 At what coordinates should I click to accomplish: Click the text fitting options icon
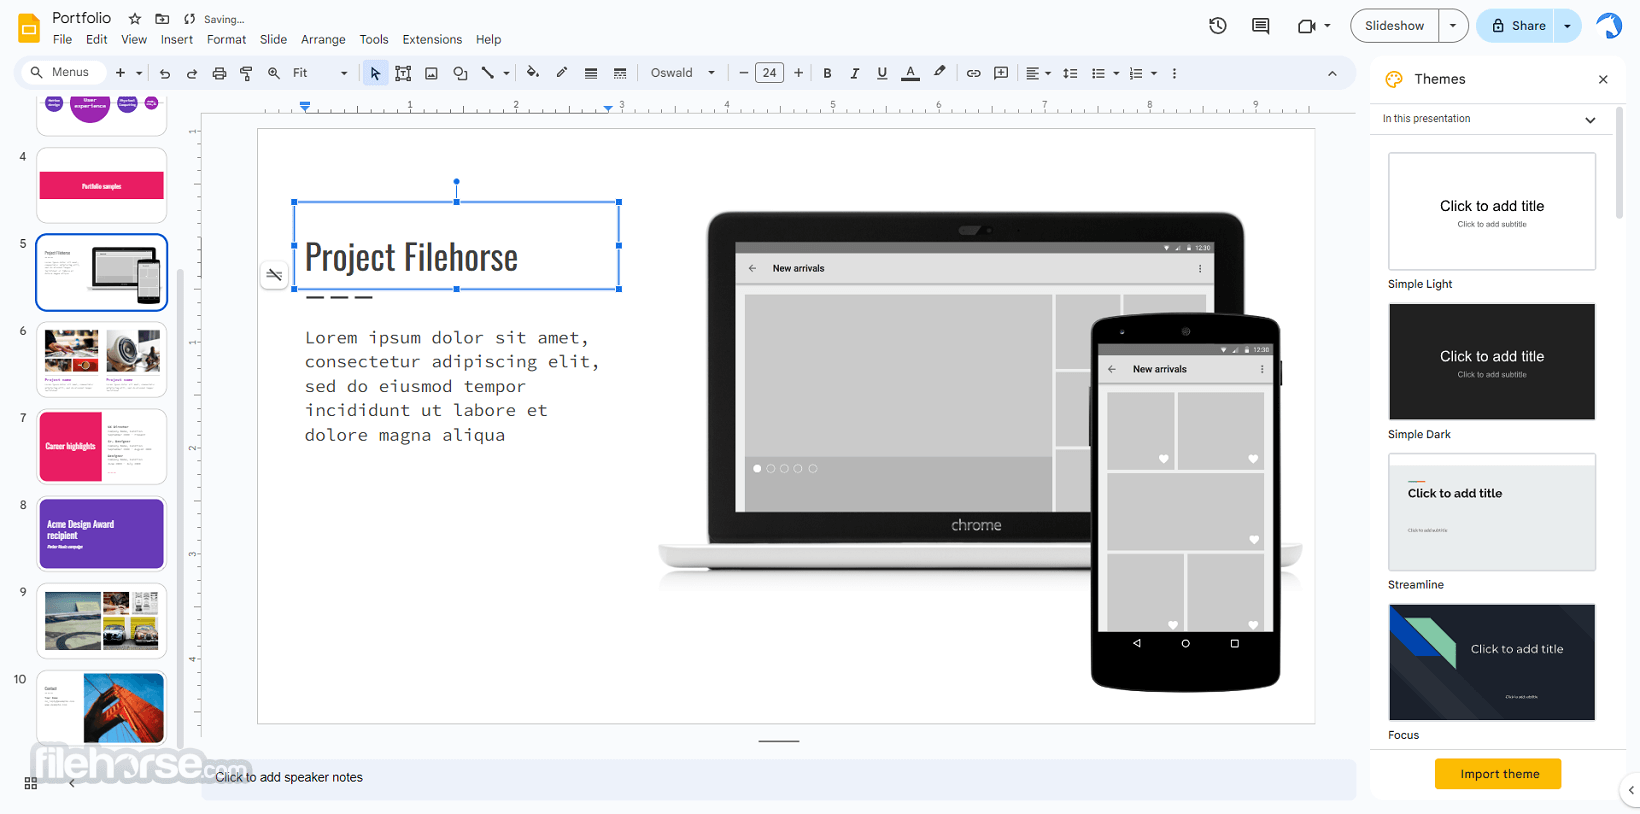click(274, 274)
